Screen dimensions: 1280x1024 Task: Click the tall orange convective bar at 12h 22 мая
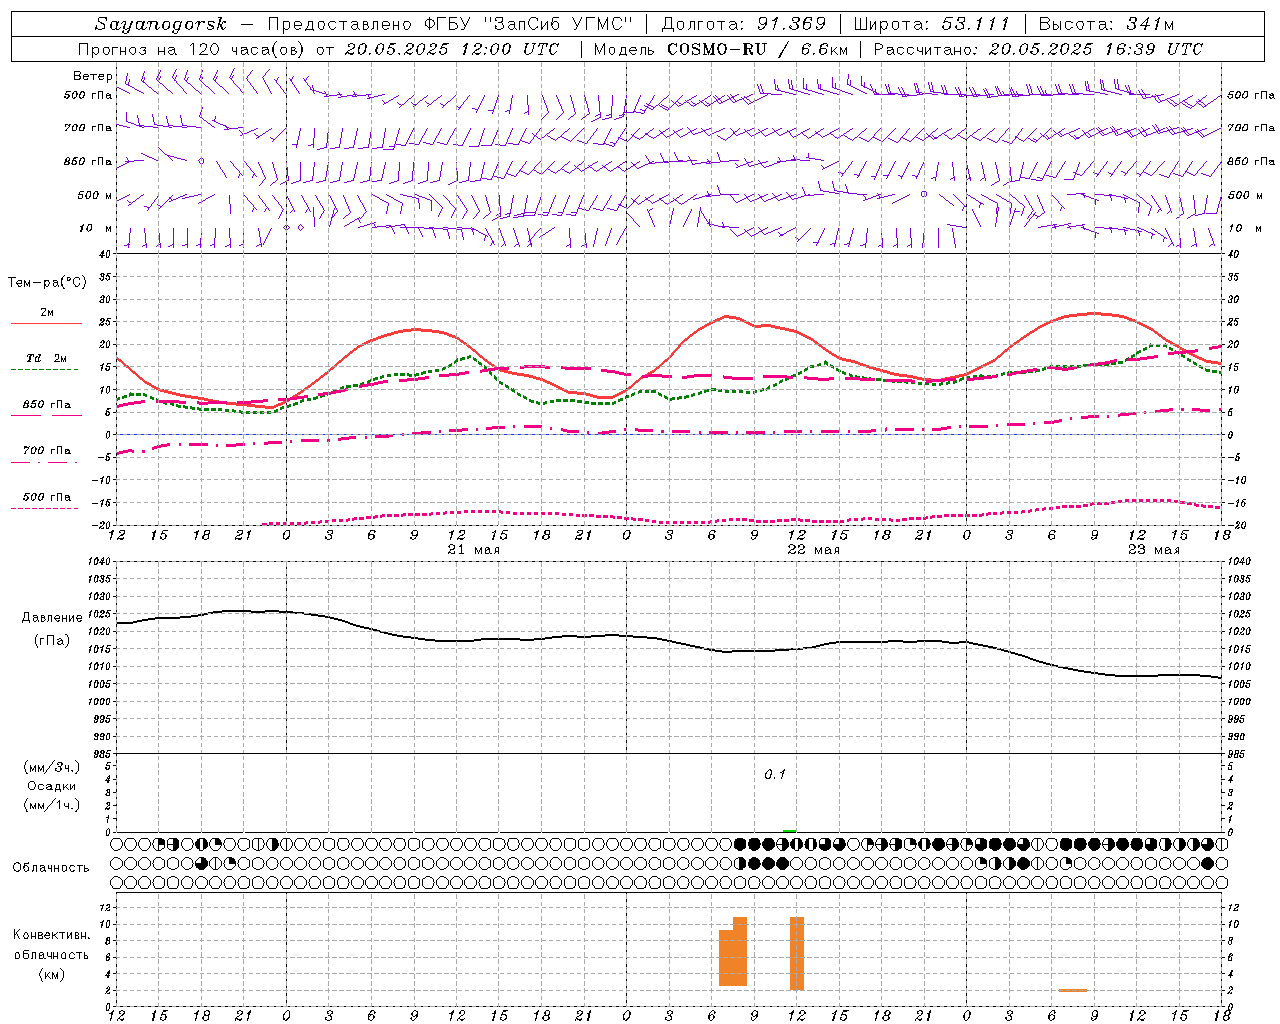pyautogui.click(x=797, y=953)
